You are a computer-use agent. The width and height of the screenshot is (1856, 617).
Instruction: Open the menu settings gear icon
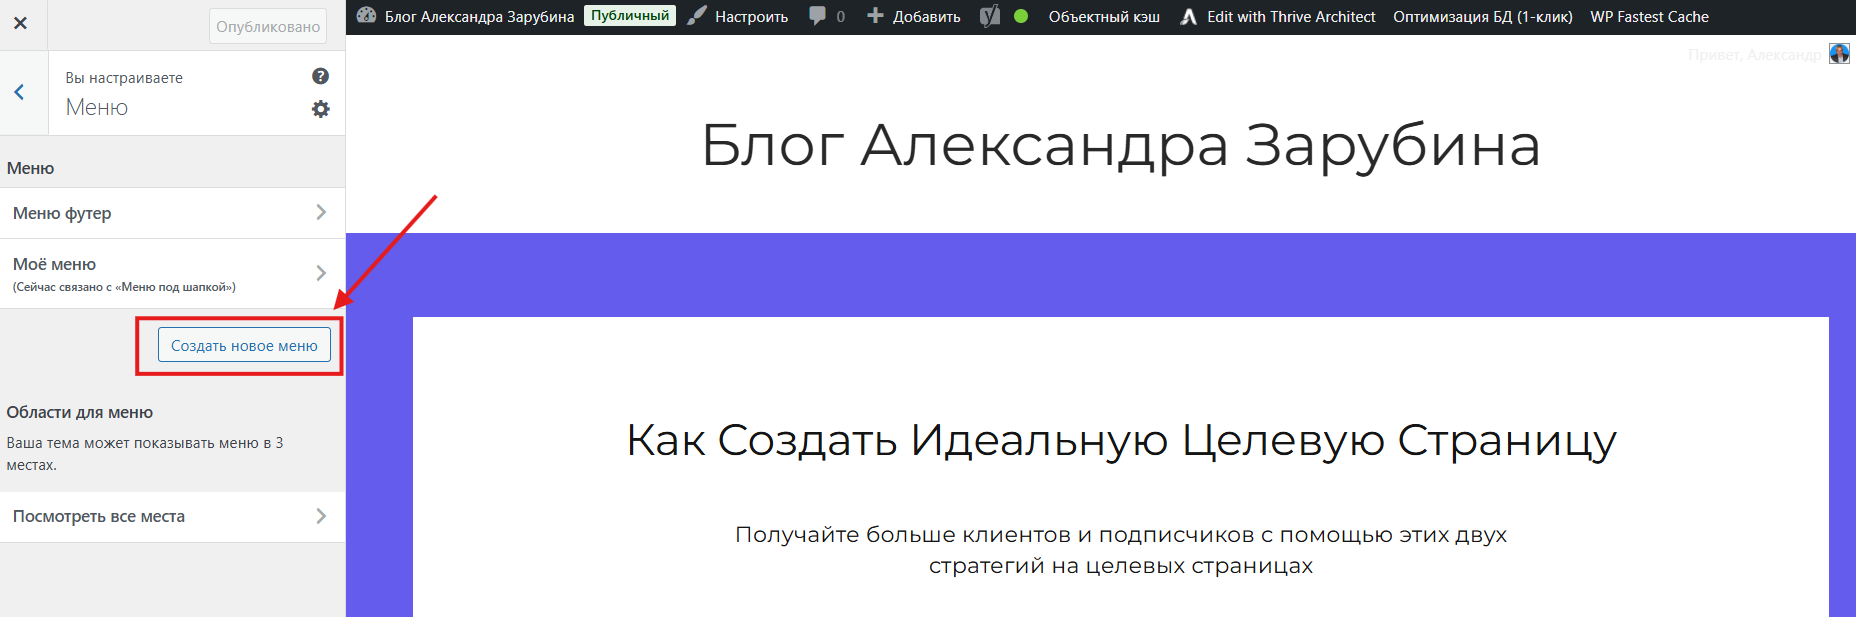click(x=320, y=109)
